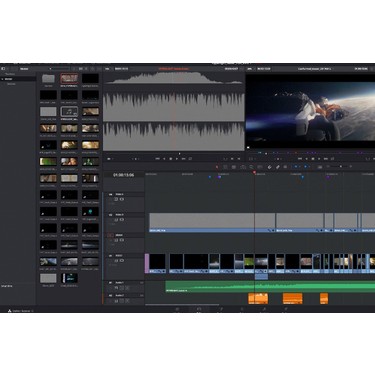Click the Position Lock icon in edit toolbar

tap(285, 167)
